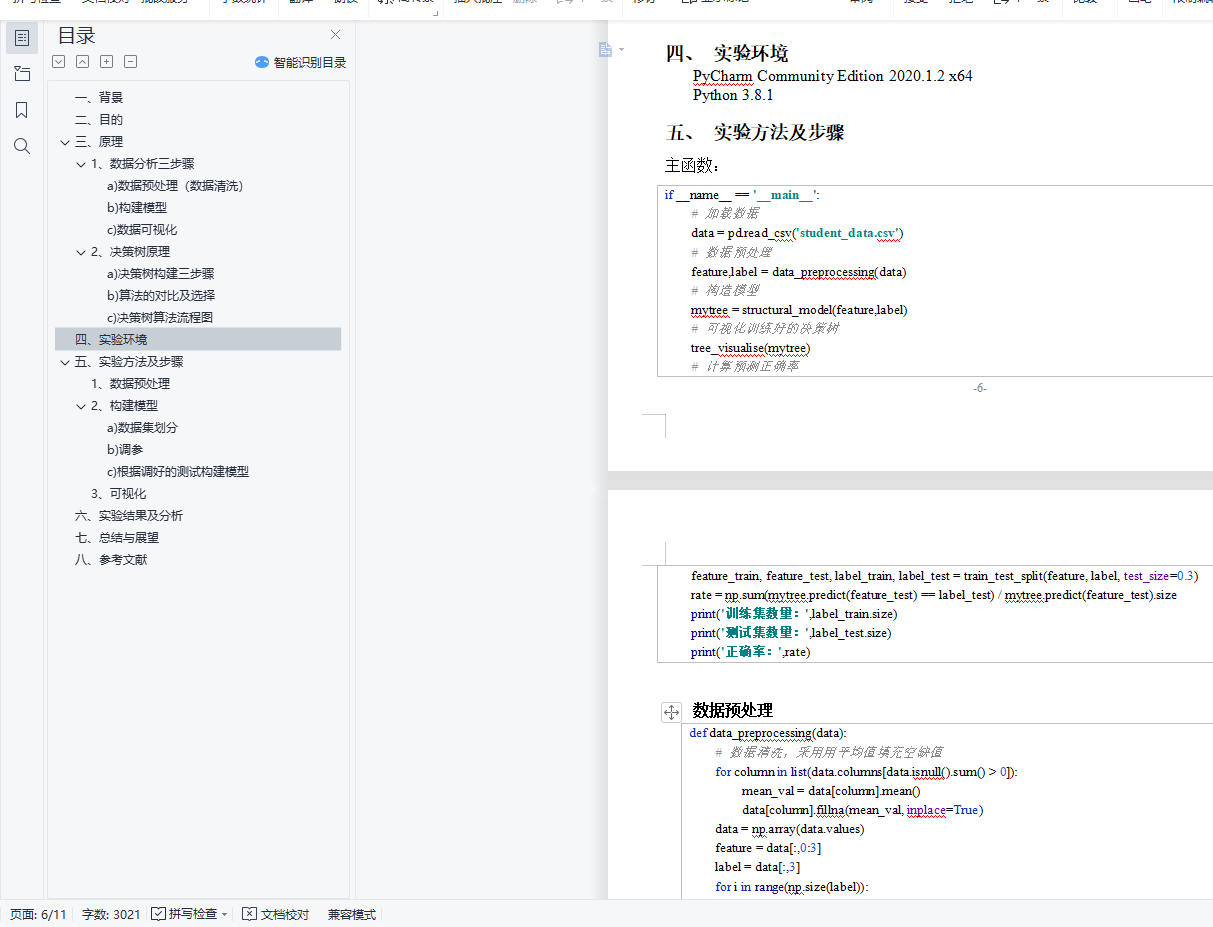
Task: Click 兼容模式 in the status bar
Action: (352, 914)
